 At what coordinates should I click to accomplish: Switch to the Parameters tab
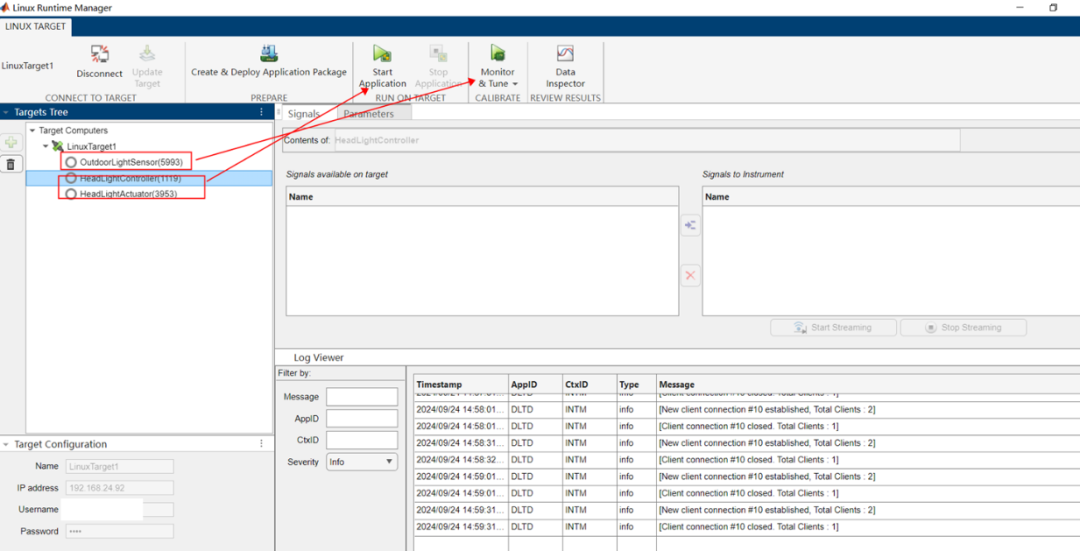(369, 114)
